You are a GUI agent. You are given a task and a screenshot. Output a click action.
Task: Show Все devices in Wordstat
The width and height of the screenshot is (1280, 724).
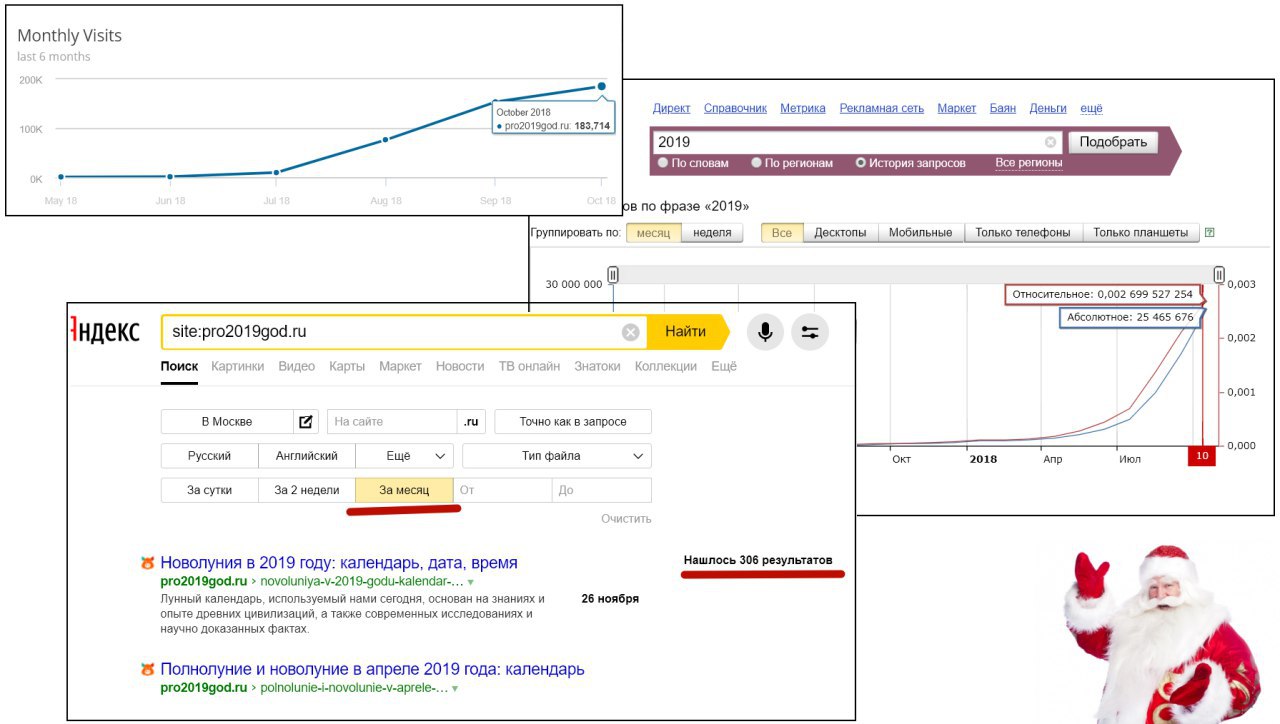pyautogui.click(x=782, y=232)
